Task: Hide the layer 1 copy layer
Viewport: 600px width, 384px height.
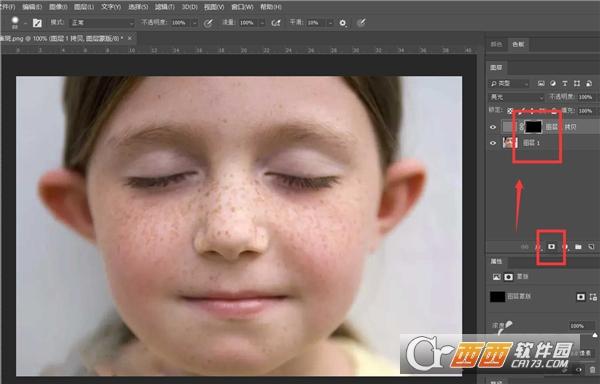Action: pyautogui.click(x=493, y=127)
